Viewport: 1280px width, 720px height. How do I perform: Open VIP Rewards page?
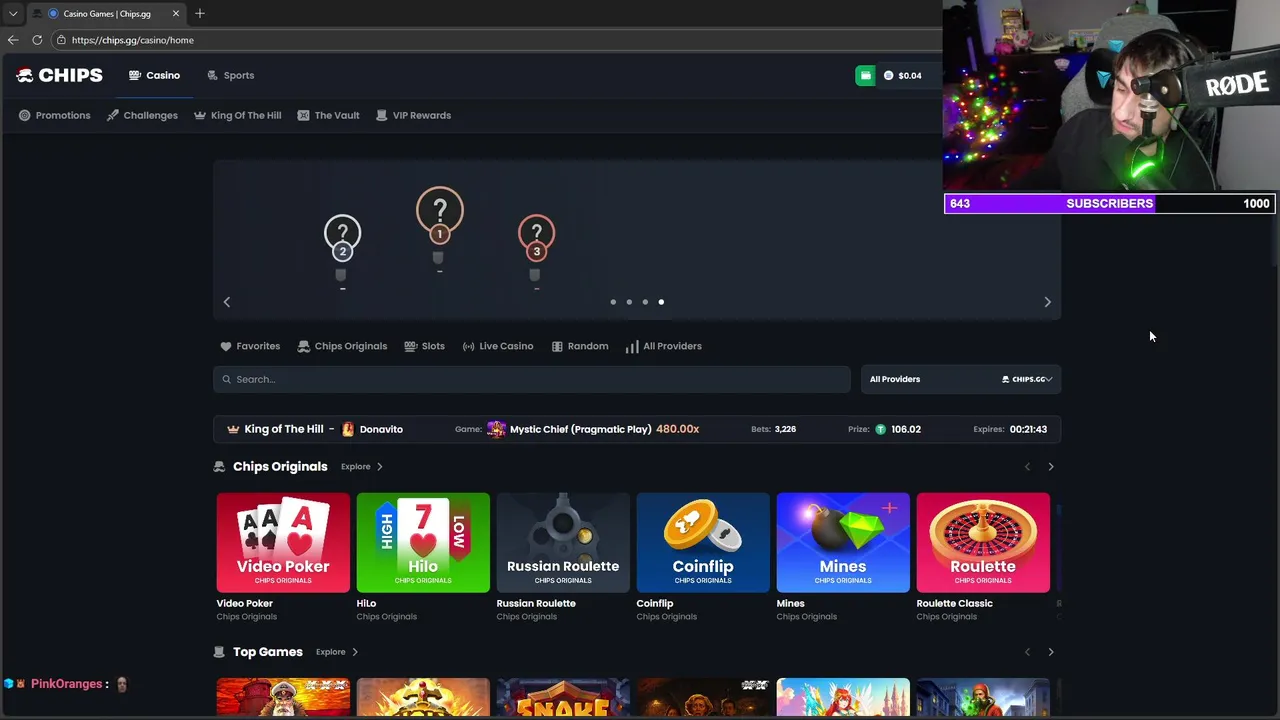pos(413,115)
